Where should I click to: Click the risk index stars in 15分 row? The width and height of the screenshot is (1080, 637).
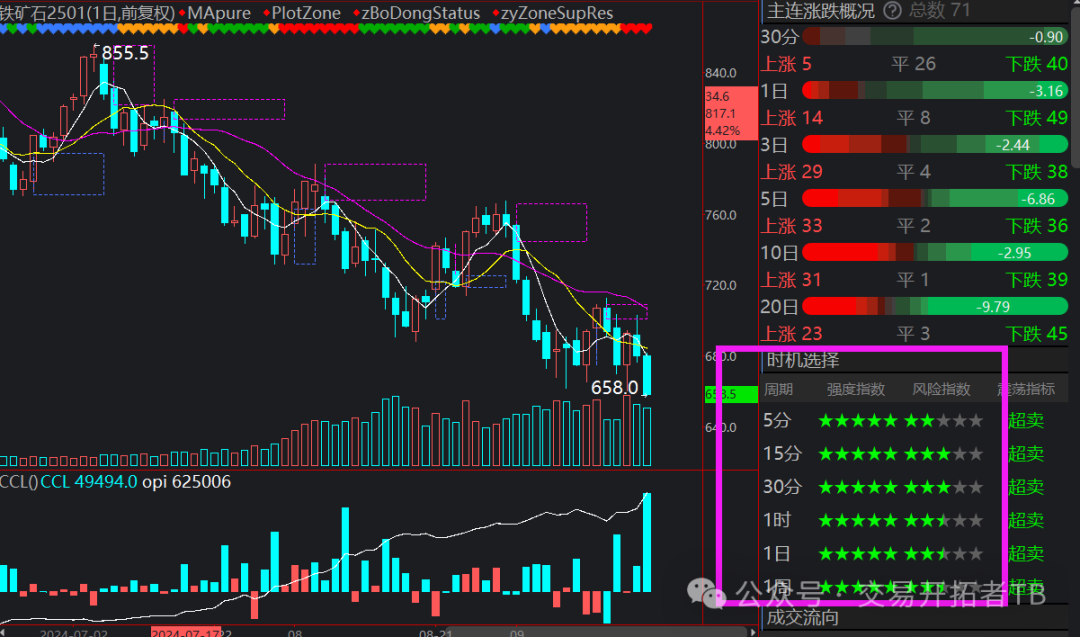[943, 454]
